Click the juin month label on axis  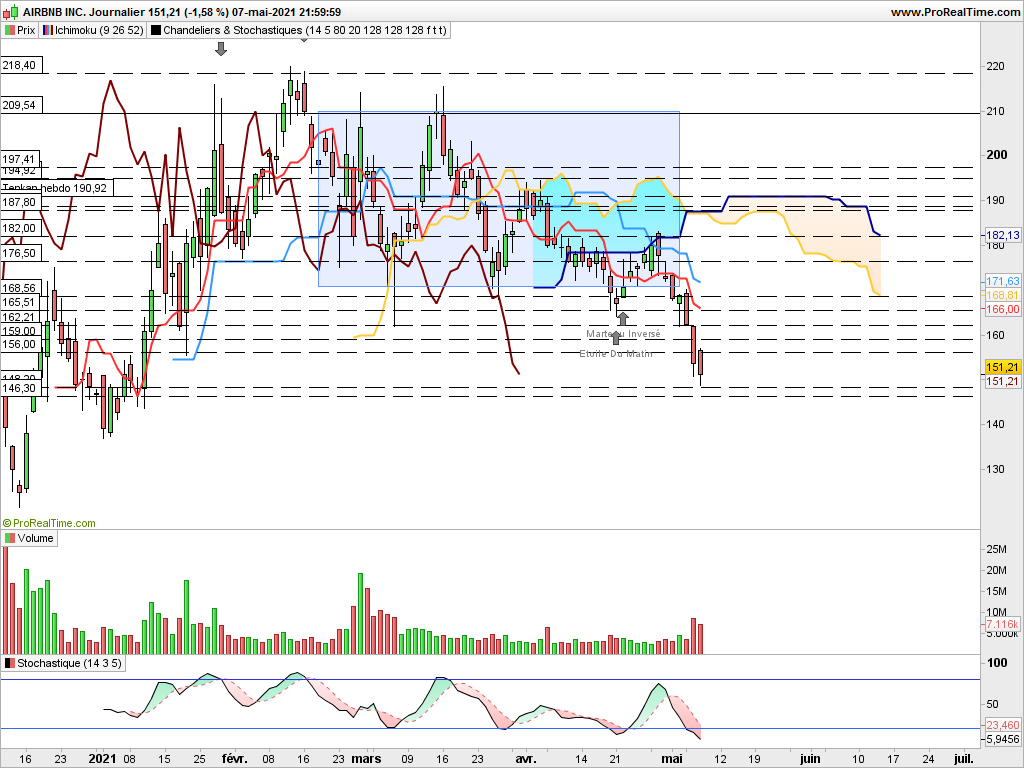coord(810,759)
